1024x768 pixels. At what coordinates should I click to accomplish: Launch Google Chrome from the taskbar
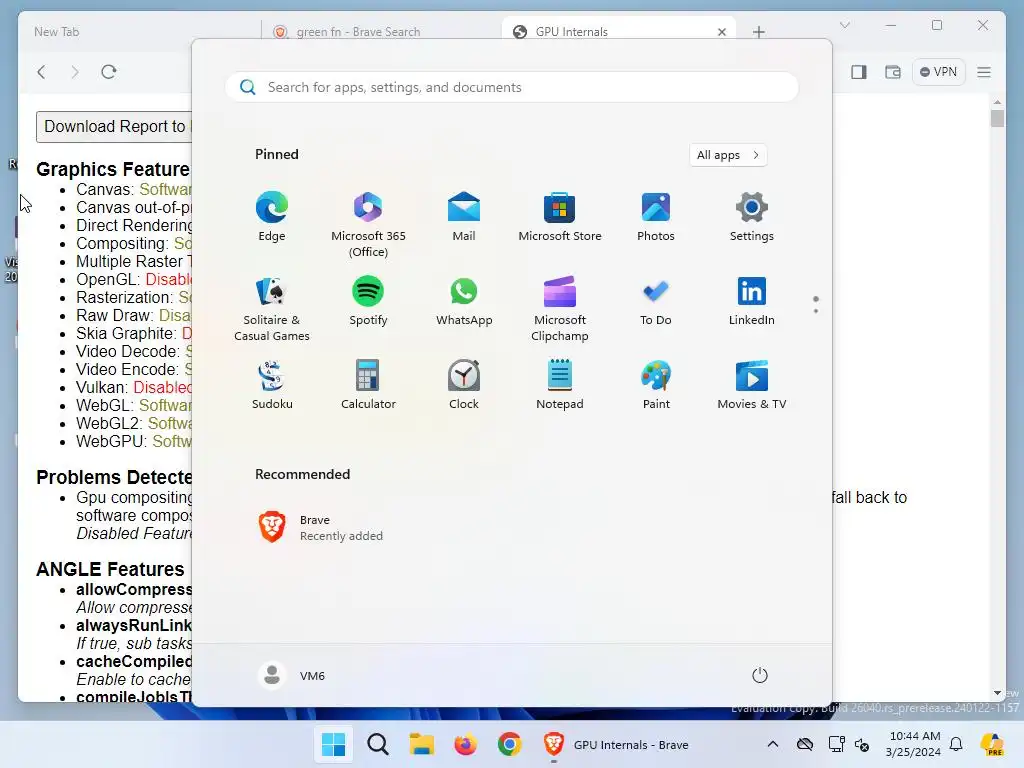509,744
